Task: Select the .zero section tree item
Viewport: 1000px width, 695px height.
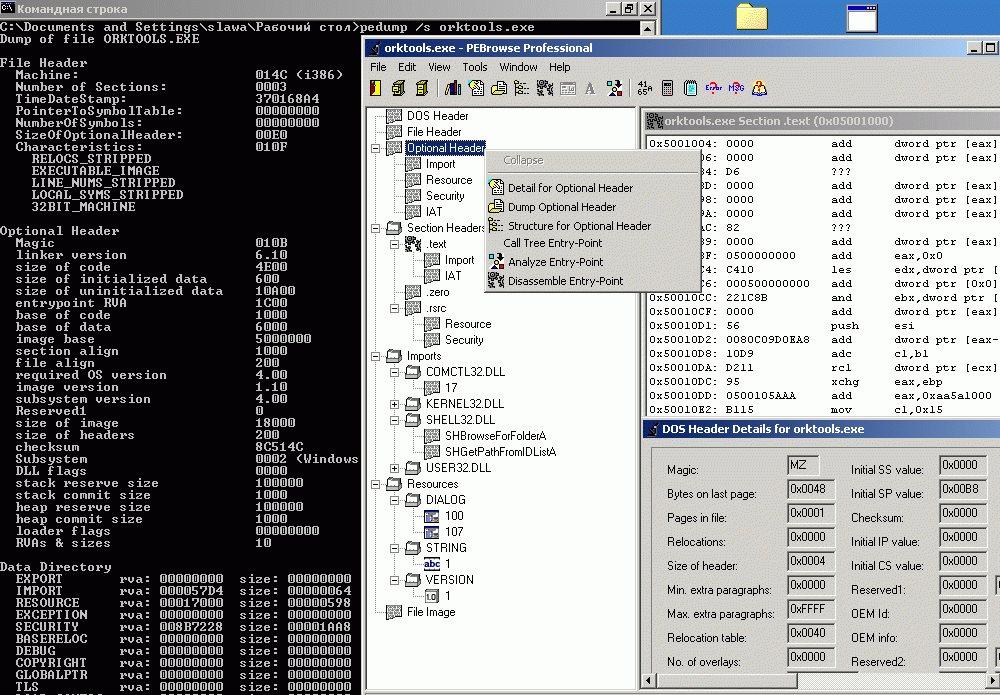Action: coord(437,292)
